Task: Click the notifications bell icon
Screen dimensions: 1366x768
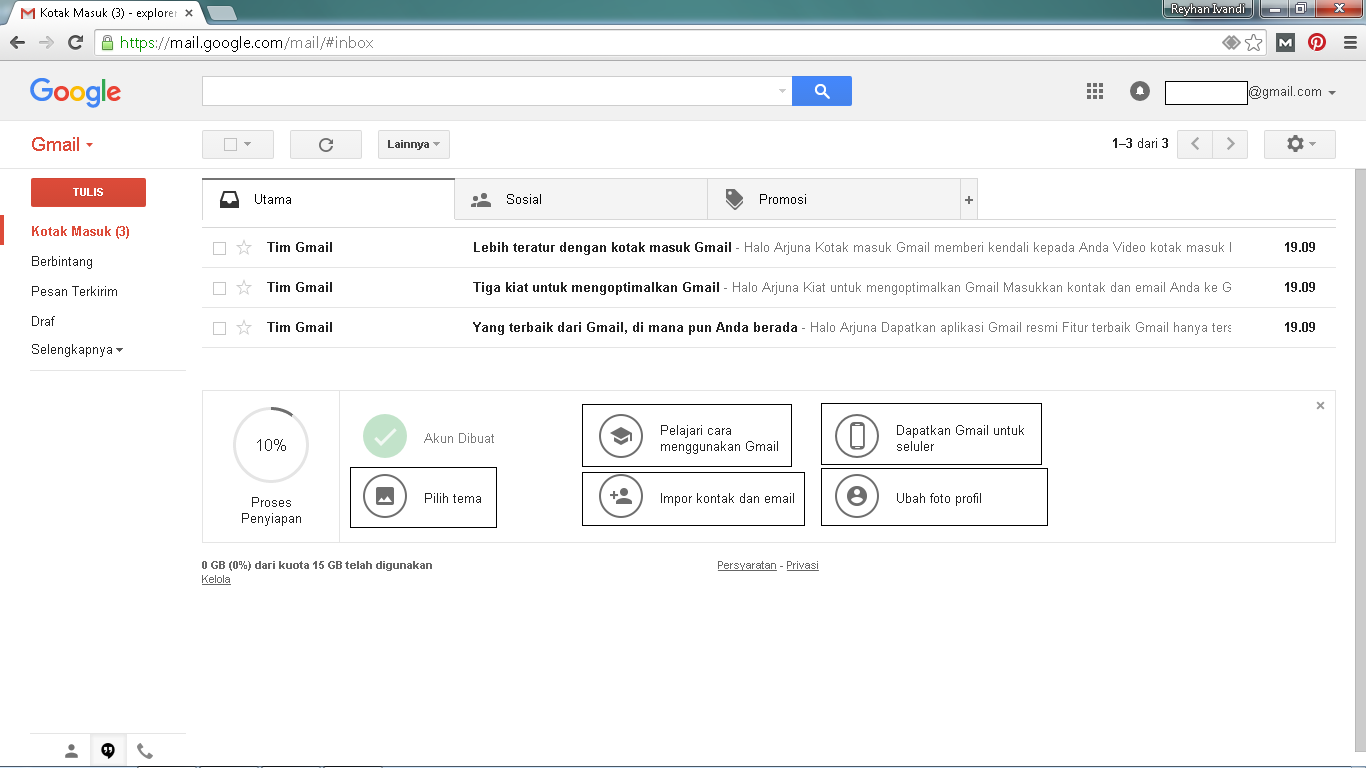Action: [x=1139, y=91]
